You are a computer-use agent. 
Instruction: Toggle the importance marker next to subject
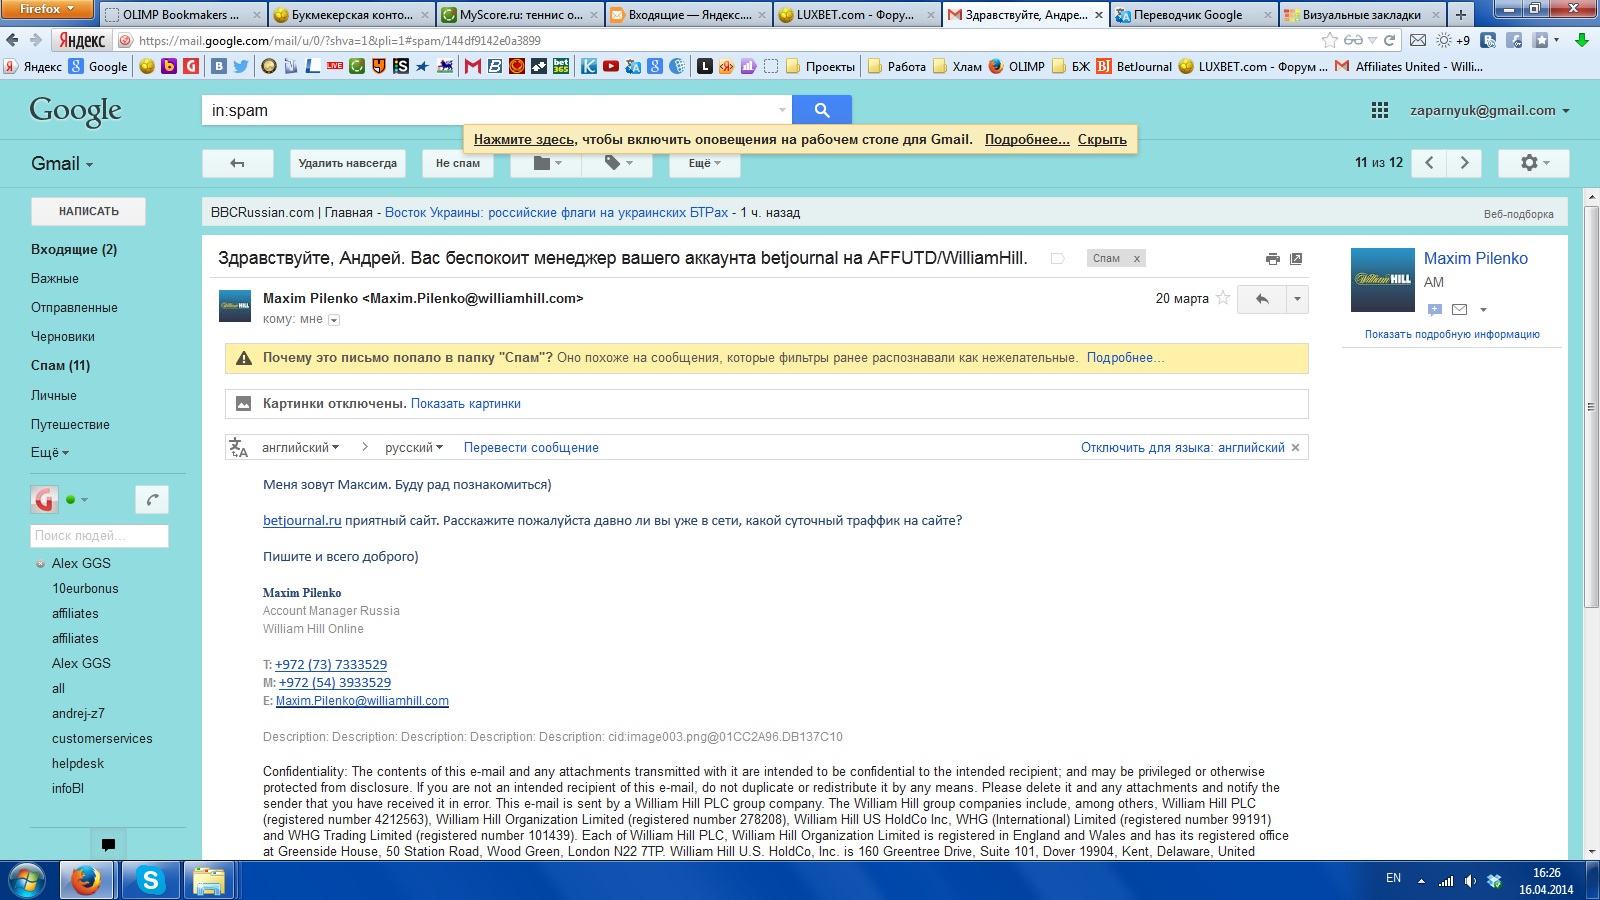1057,259
